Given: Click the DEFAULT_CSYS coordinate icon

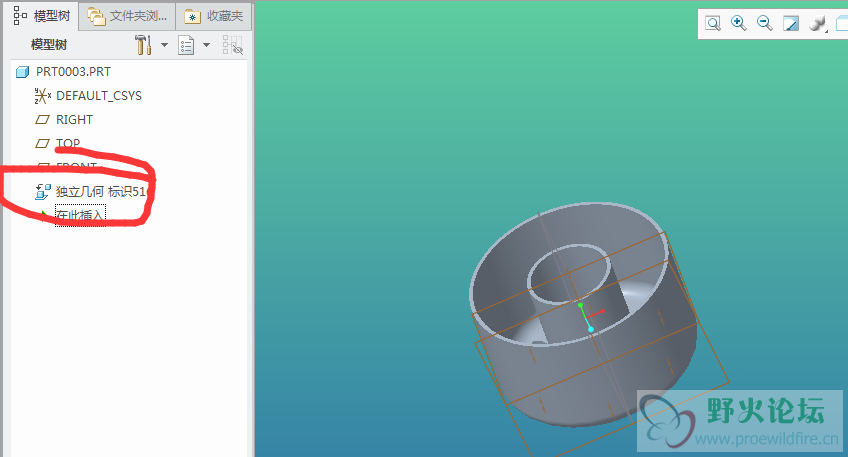Looking at the screenshot, I should click(x=43, y=96).
